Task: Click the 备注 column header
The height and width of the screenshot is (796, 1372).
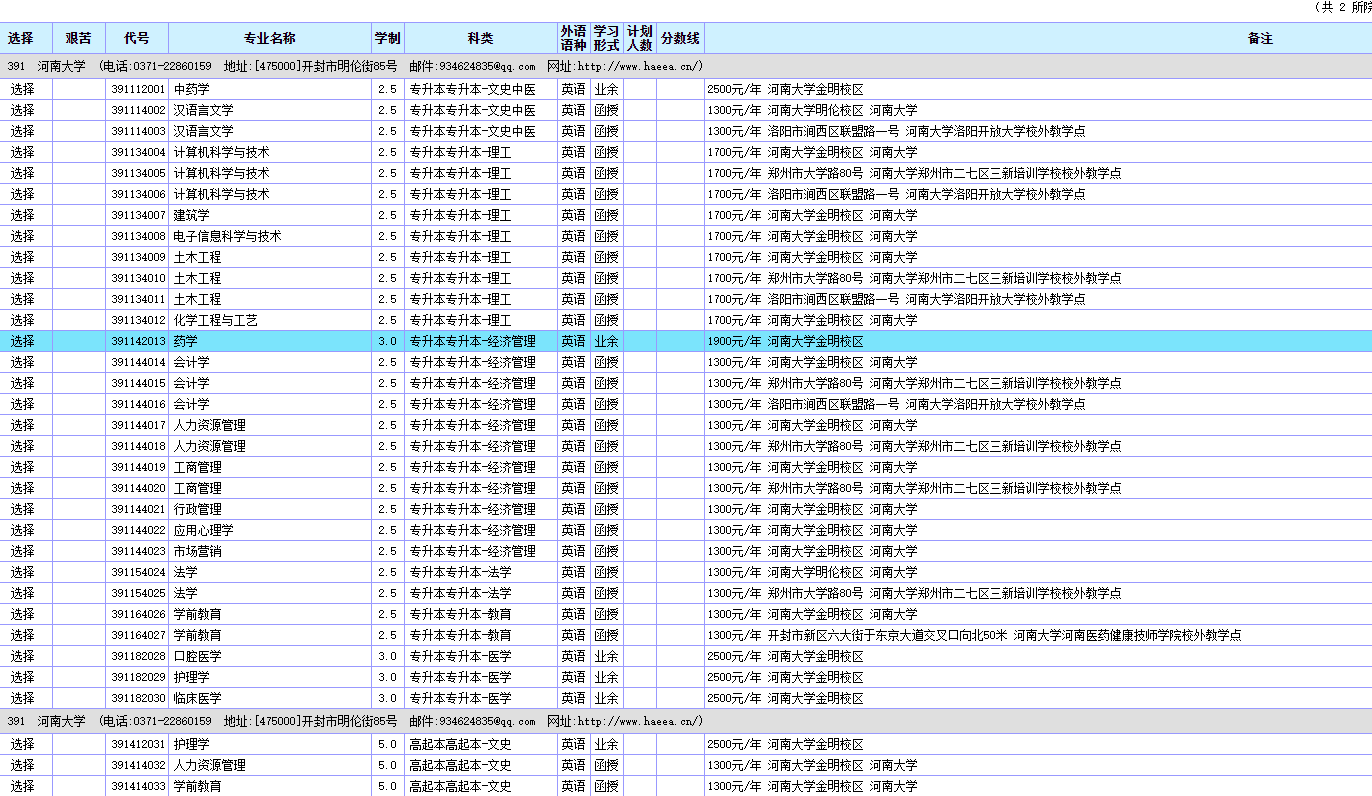Action: 1260,38
